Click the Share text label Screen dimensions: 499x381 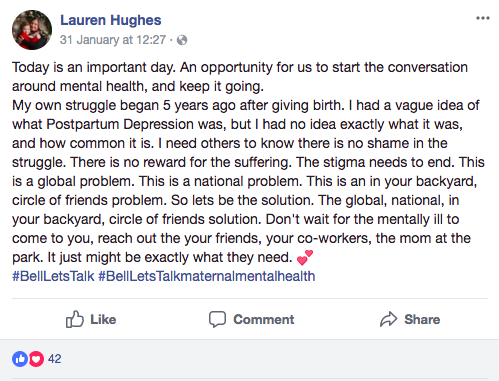[422, 320]
